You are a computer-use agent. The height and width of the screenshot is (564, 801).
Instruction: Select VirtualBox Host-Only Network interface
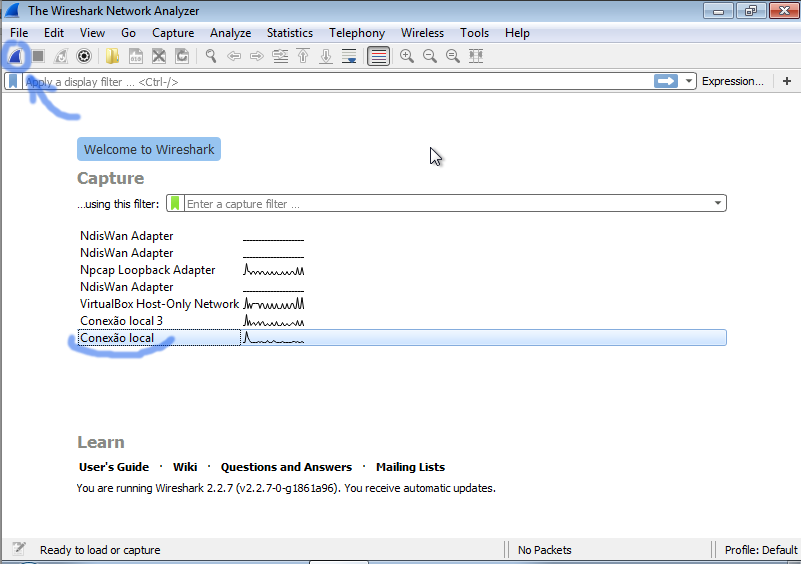pos(402,304)
